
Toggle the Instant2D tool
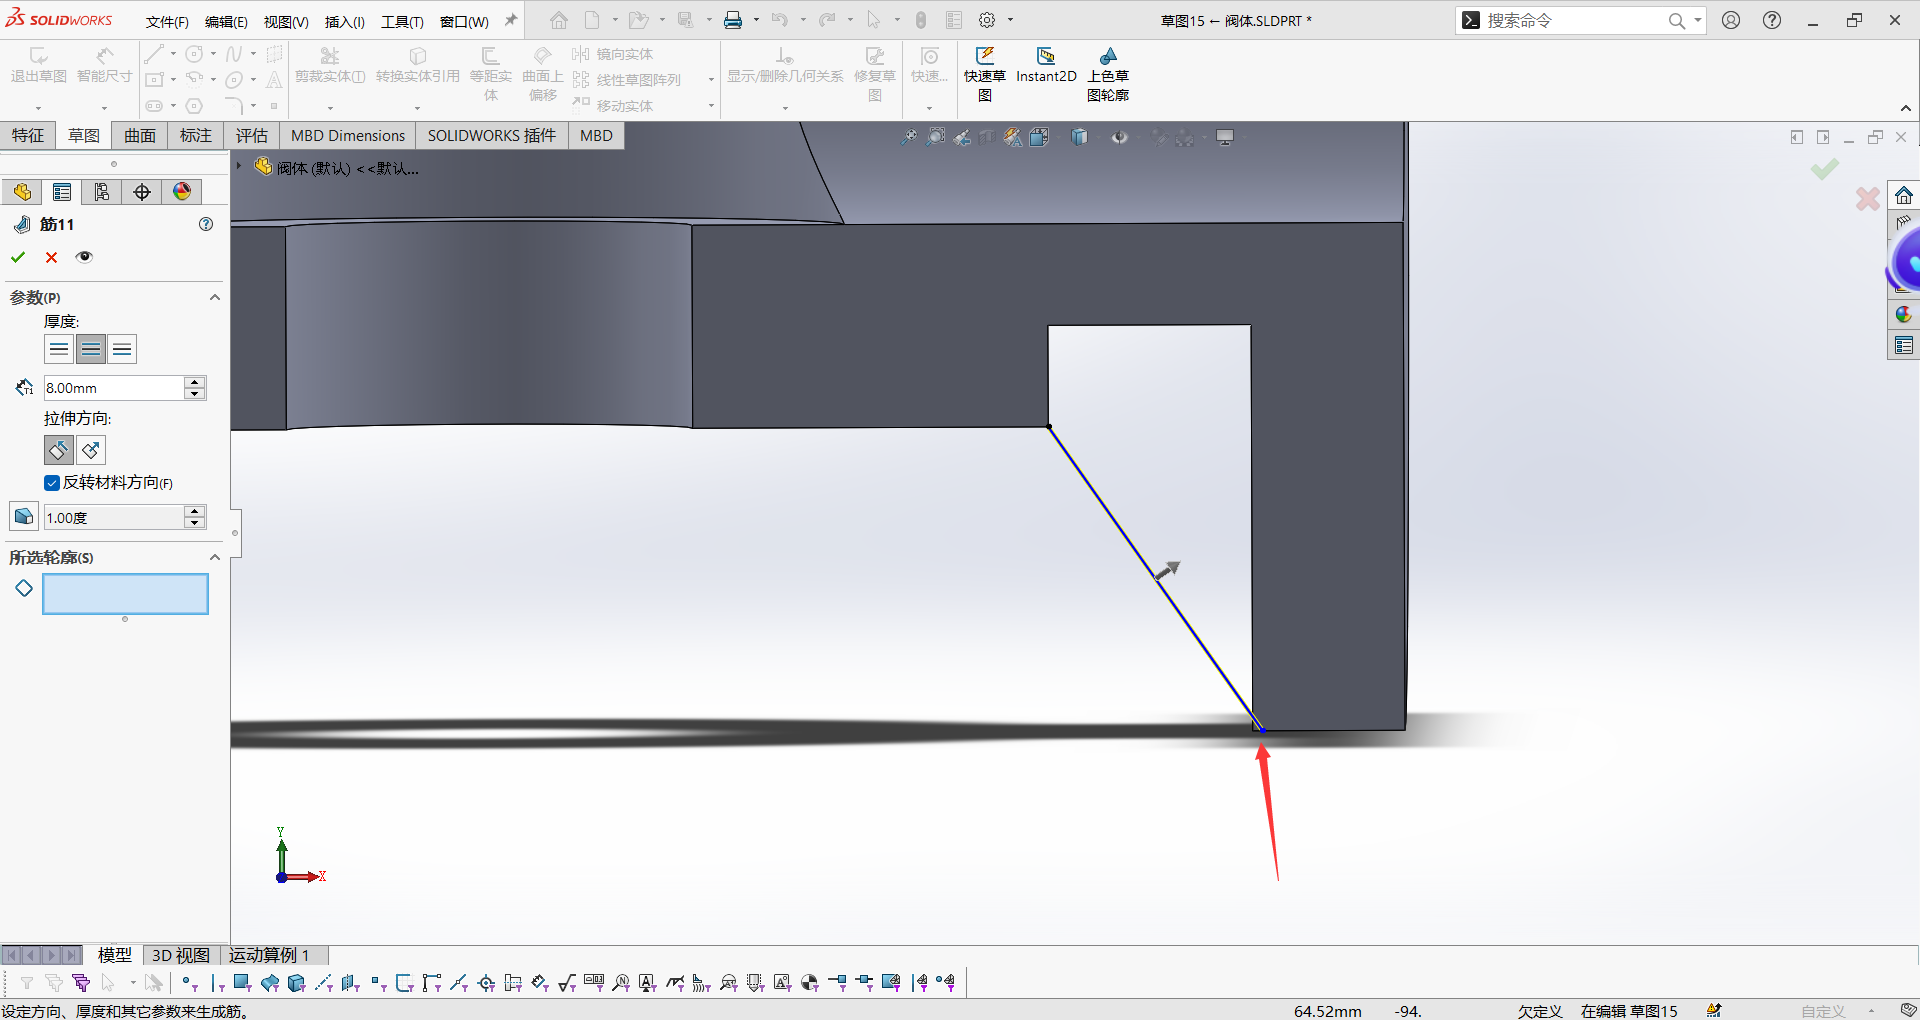(1046, 66)
